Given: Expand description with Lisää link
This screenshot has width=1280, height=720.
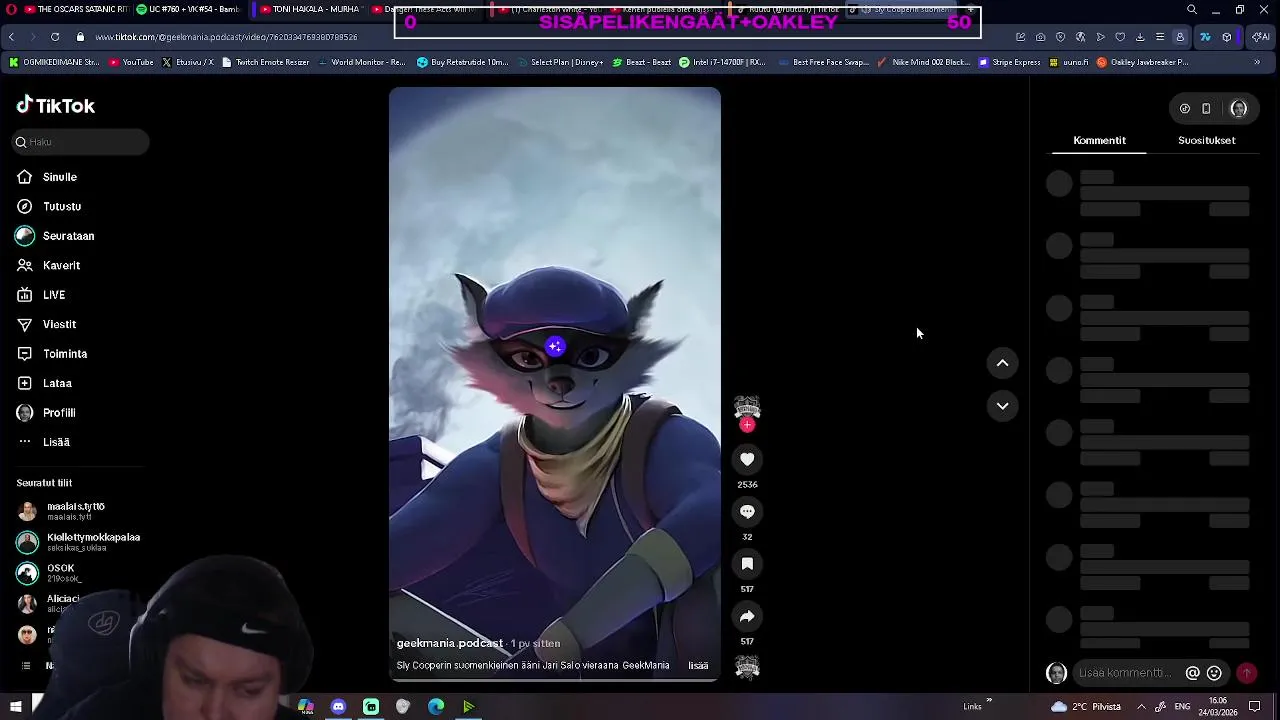Looking at the screenshot, I should [x=698, y=666].
